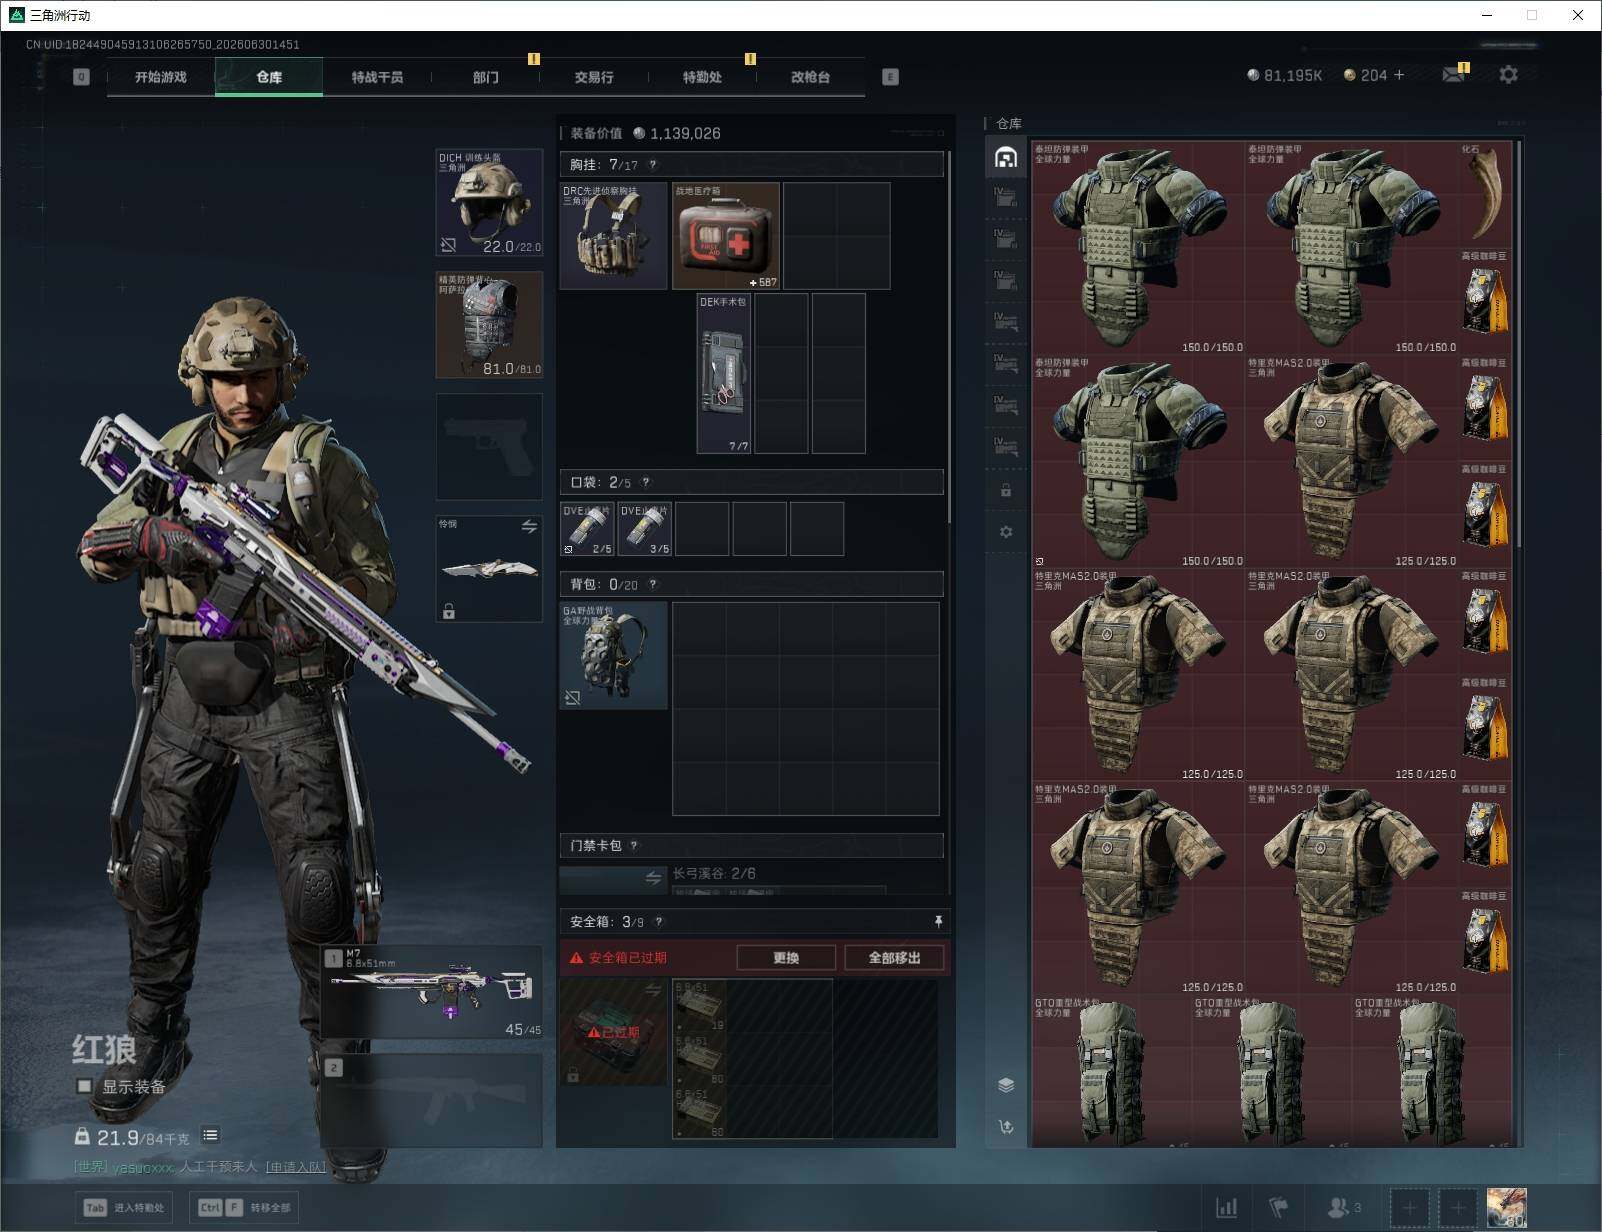This screenshot has height=1232, width=1602.
Task: Expand the 门禁卡包 help question mark
Action: (x=634, y=846)
